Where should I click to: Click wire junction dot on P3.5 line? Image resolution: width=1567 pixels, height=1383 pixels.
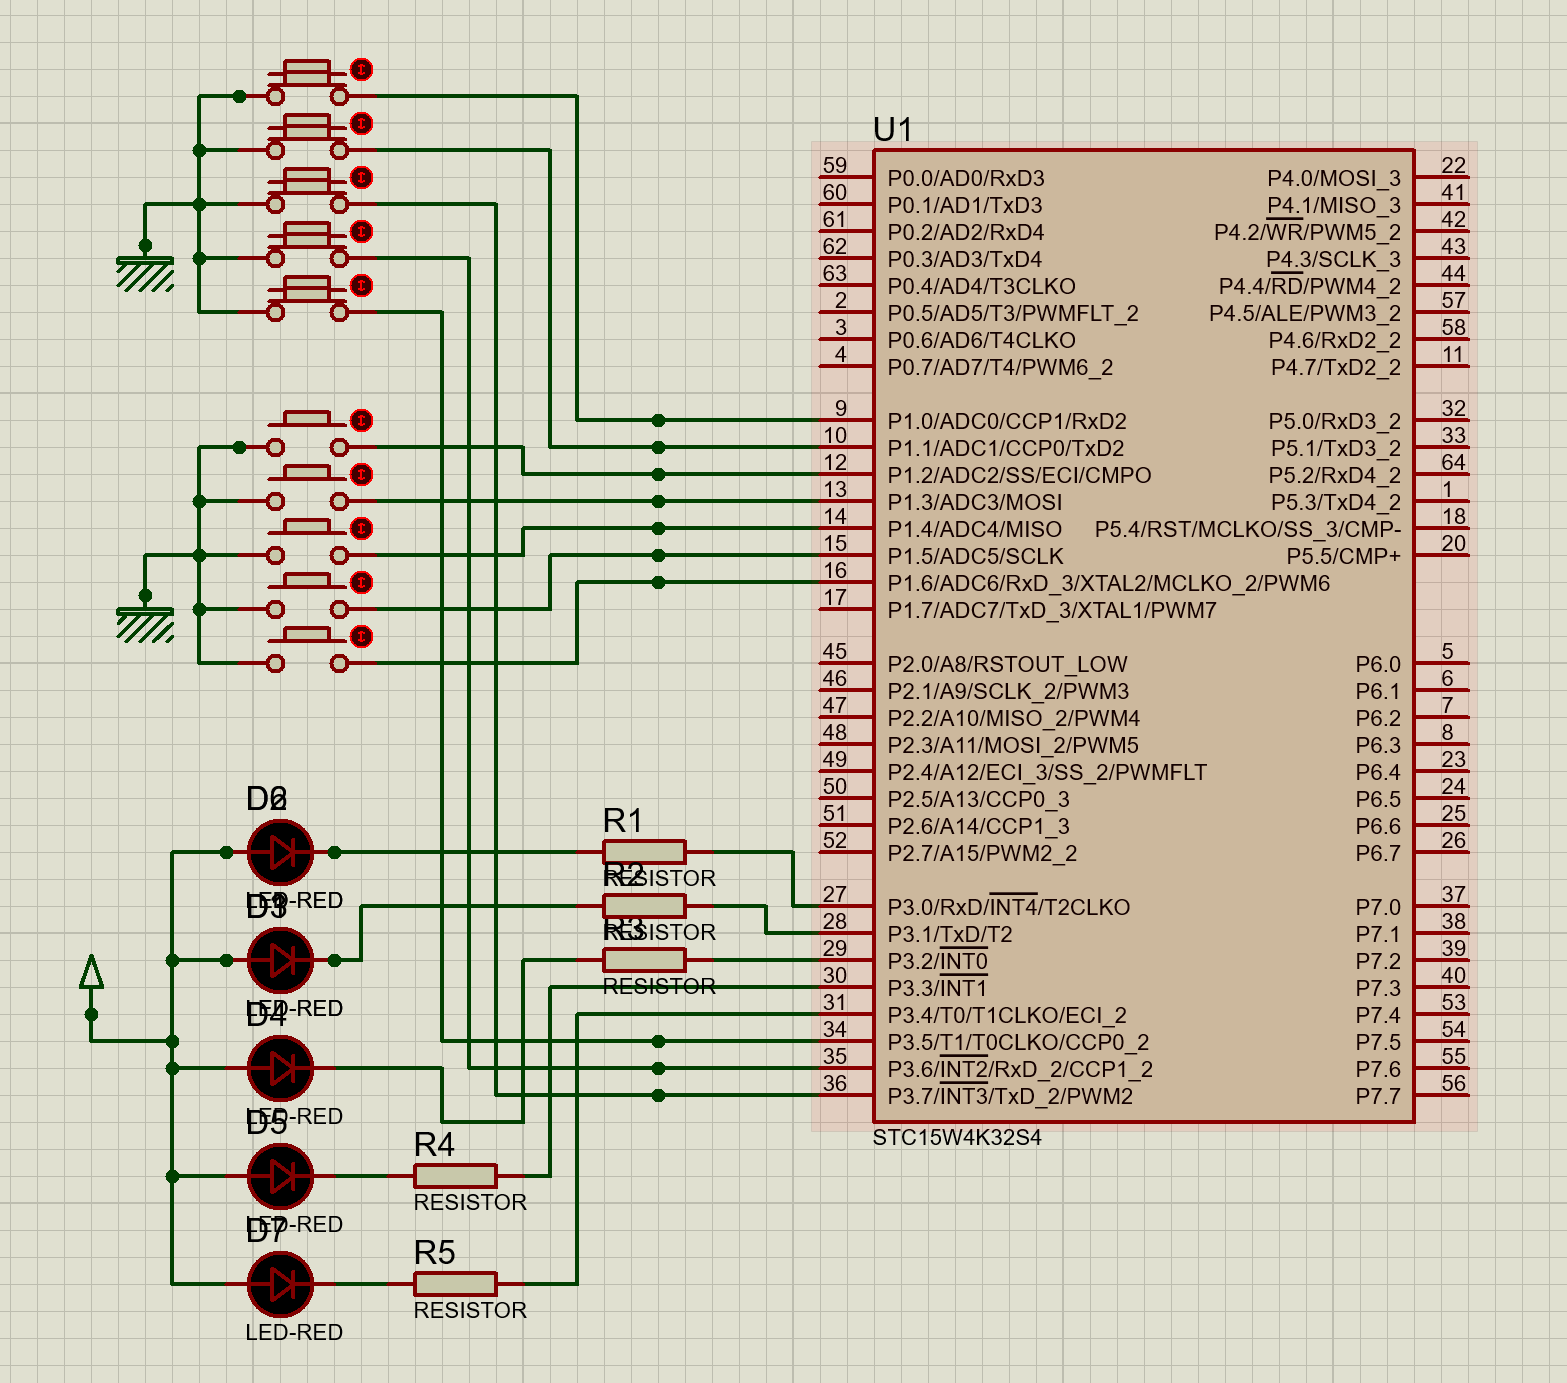[x=658, y=1041]
